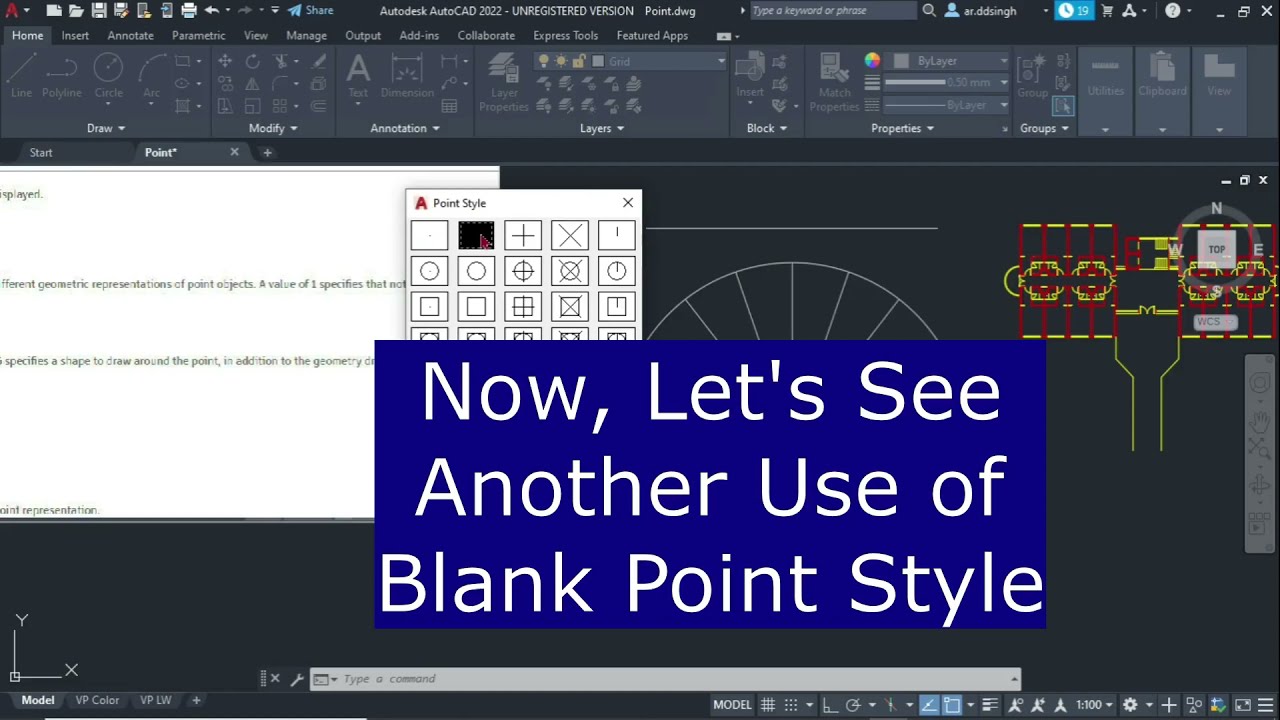Toggle lineweight display in status bar
The width and height of the screenshot is (1280, 720).
991,705
